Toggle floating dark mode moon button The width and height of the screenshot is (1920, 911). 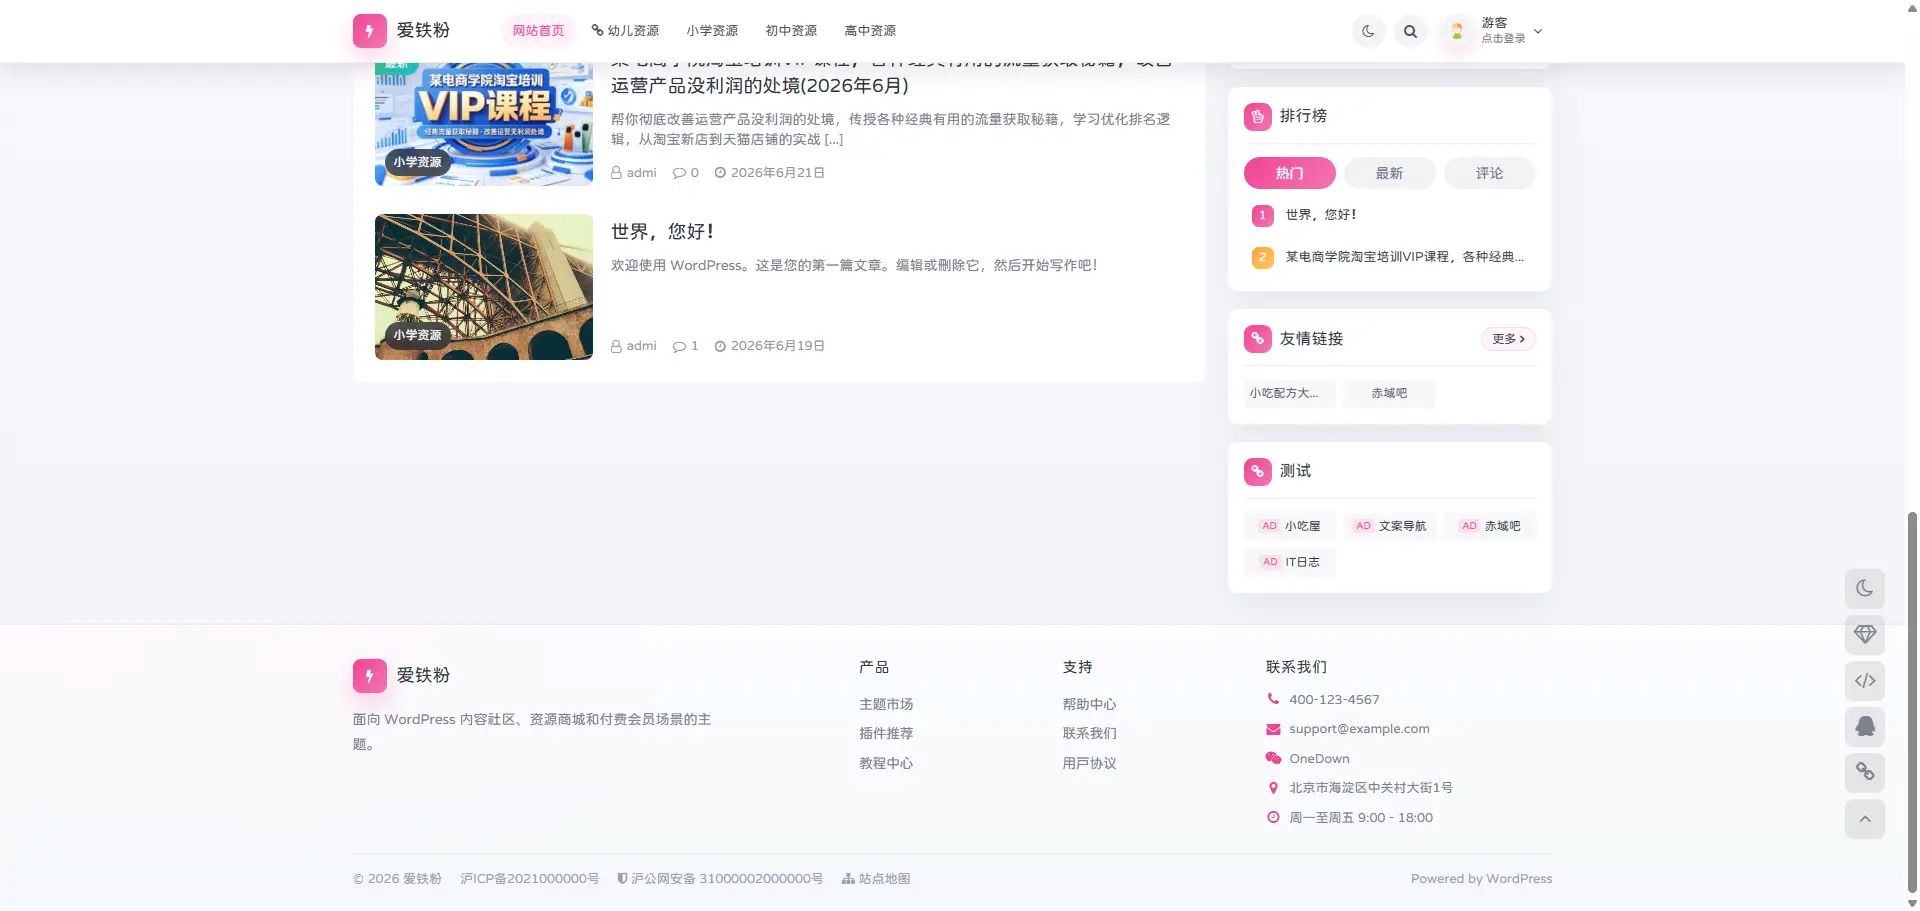[1865, 589]
